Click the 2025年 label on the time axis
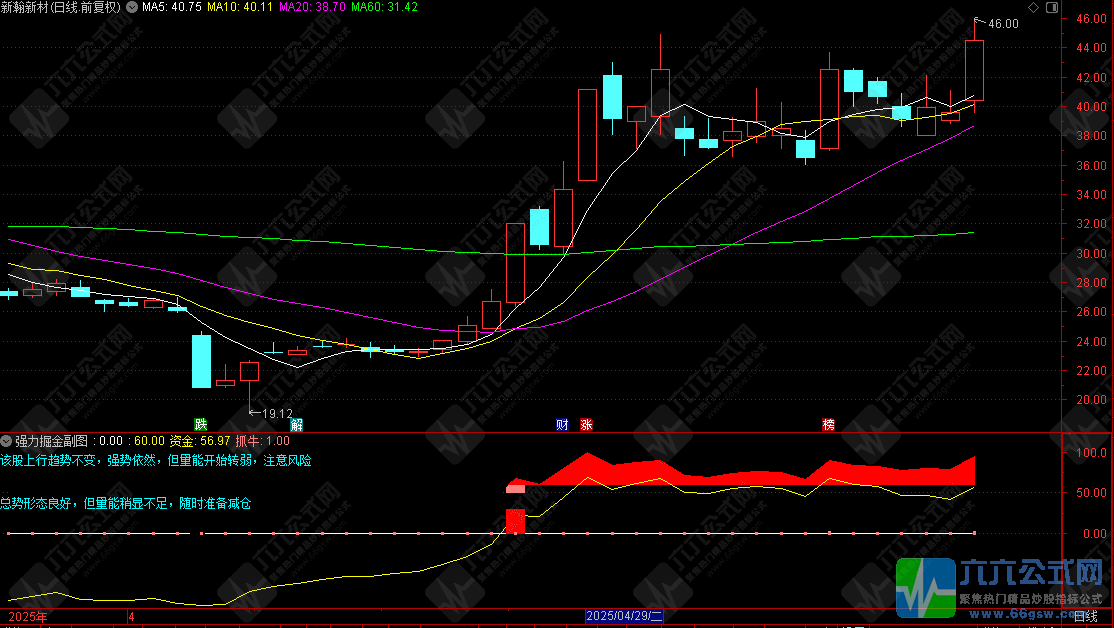This screenshot has width=1114, height=628. pos(26,617)
